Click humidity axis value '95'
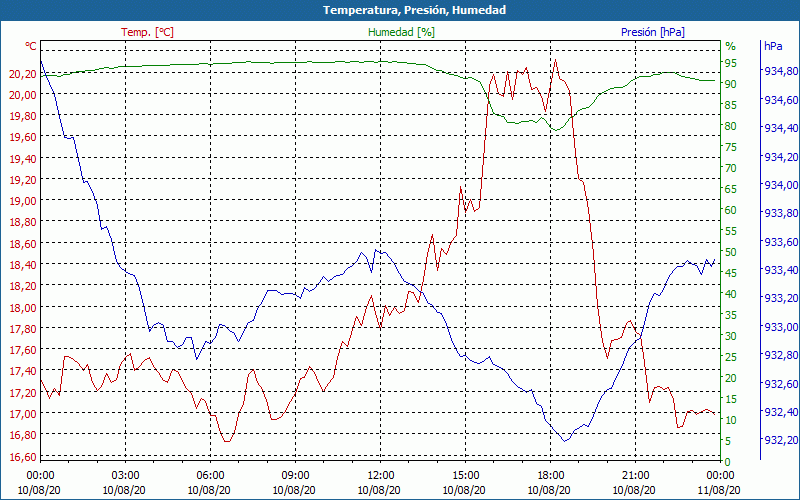The image size is (800, 500). 731,63
